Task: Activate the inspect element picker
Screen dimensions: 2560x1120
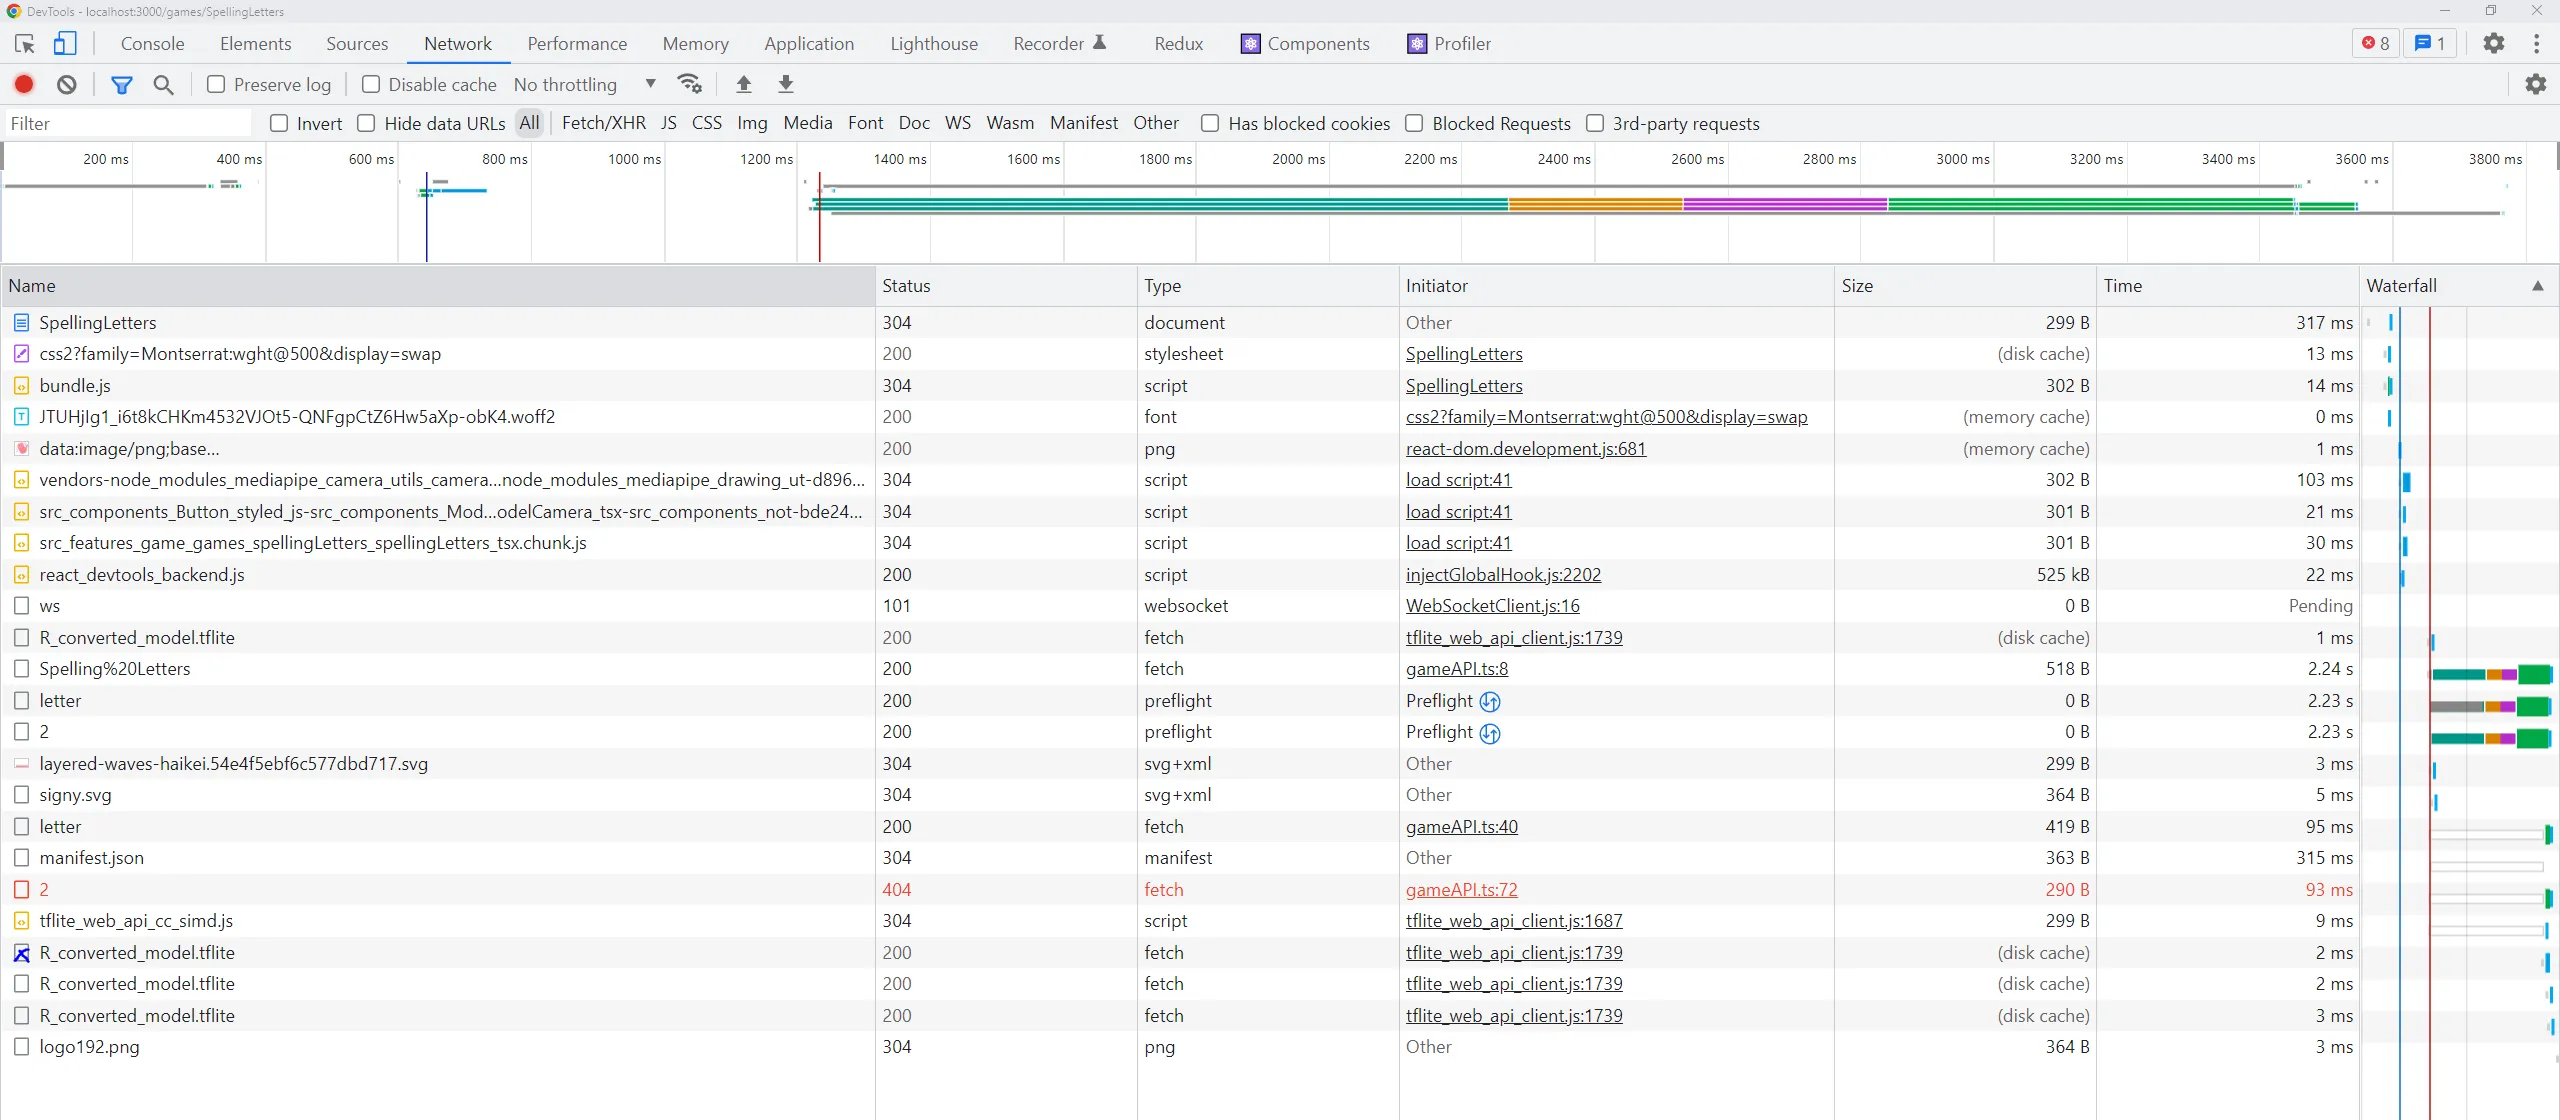Action: (25, 43)
